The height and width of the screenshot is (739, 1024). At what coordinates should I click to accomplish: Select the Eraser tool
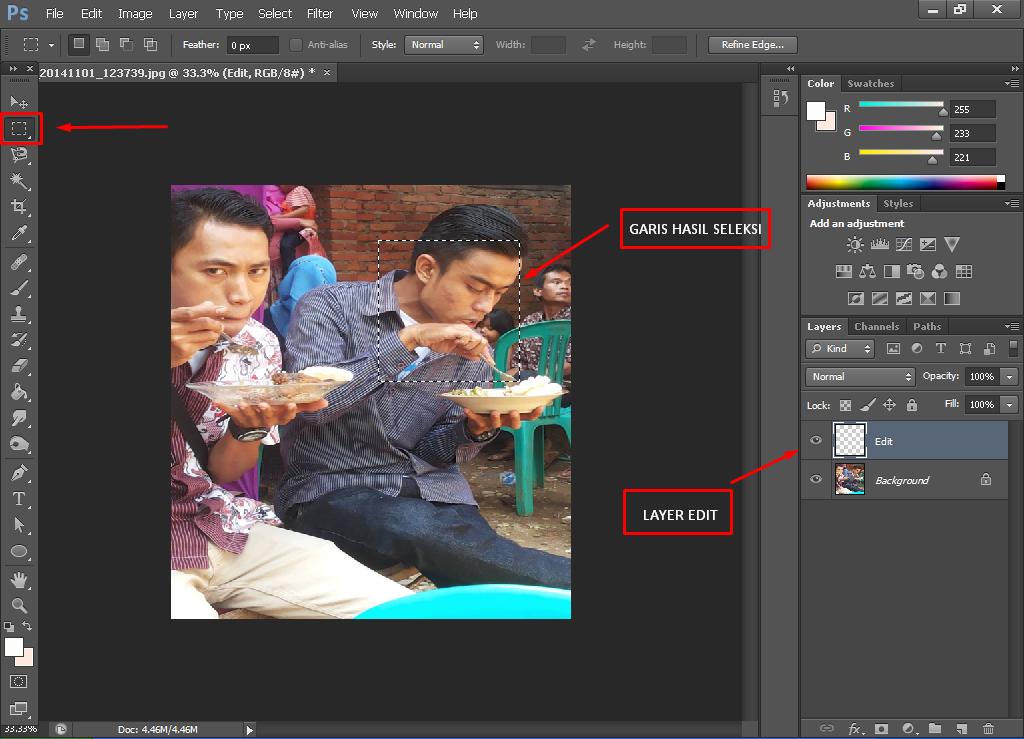20,366
